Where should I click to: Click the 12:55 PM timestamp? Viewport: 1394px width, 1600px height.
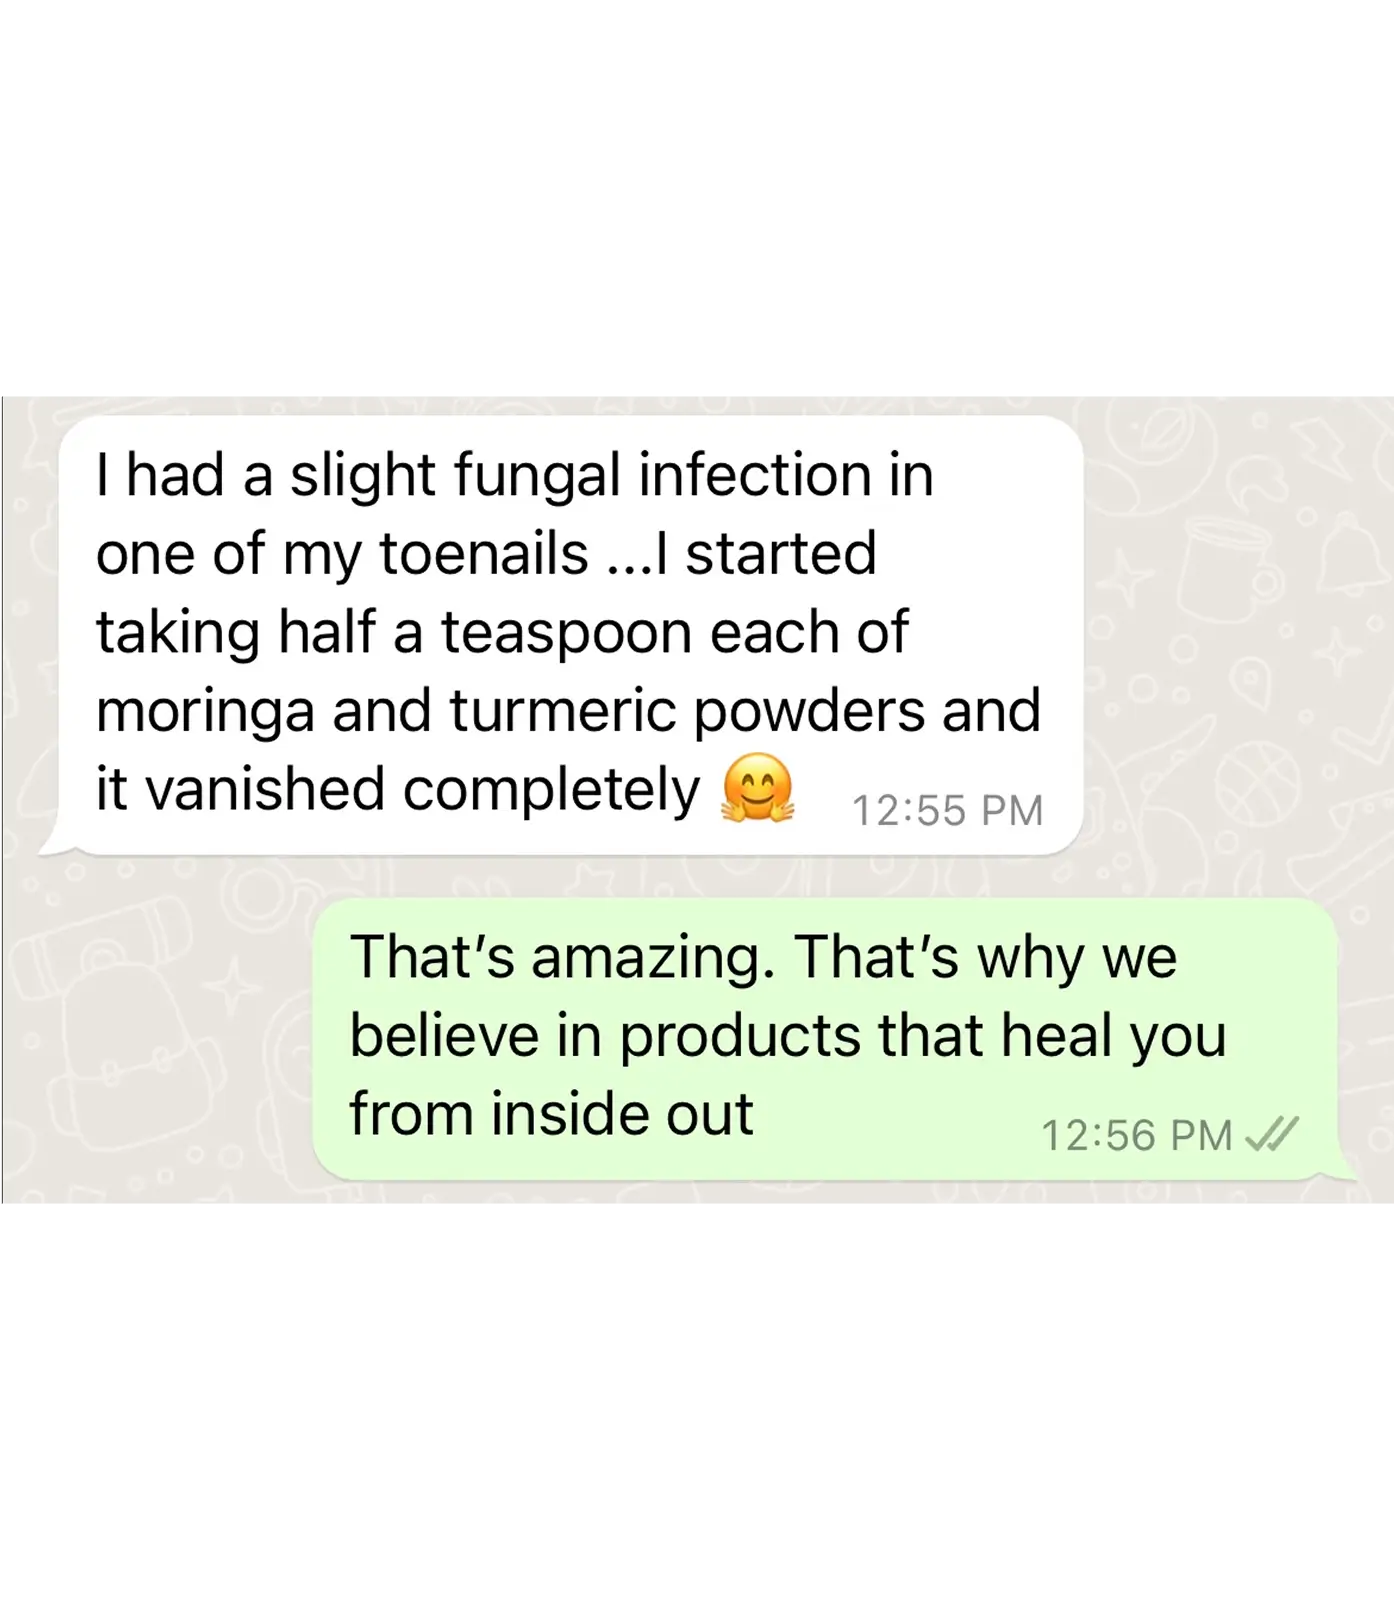coord(947,810)
